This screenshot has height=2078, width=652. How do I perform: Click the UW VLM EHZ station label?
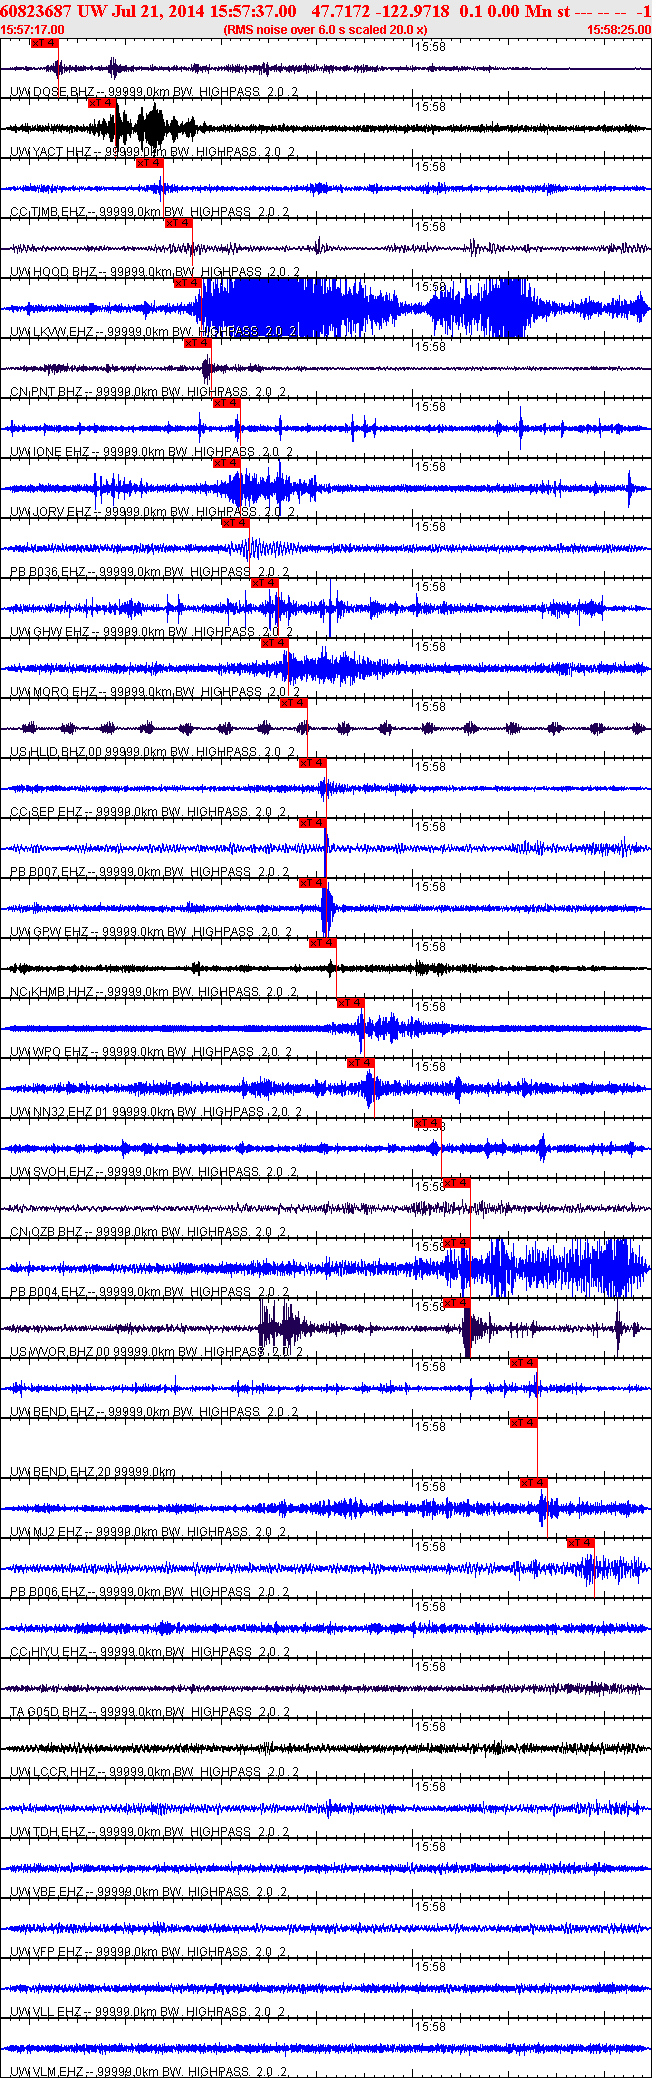(48, 2072)
